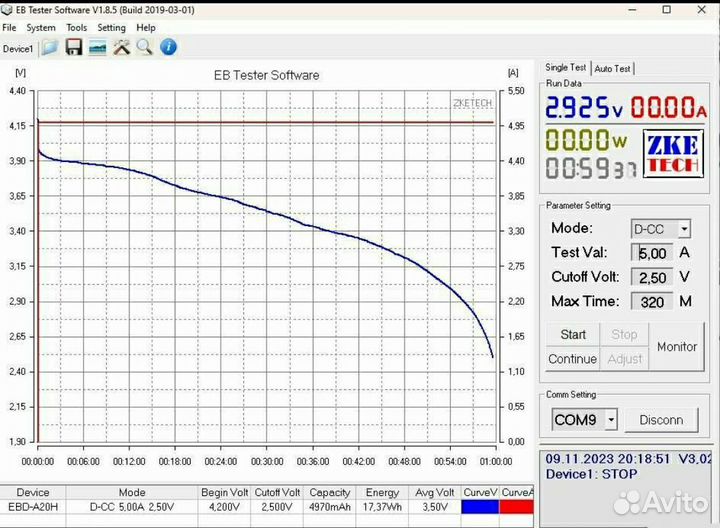Click the curve image export icon
Image resolution: width=720 pixels, height=528 pixels.
click(98, 47)
